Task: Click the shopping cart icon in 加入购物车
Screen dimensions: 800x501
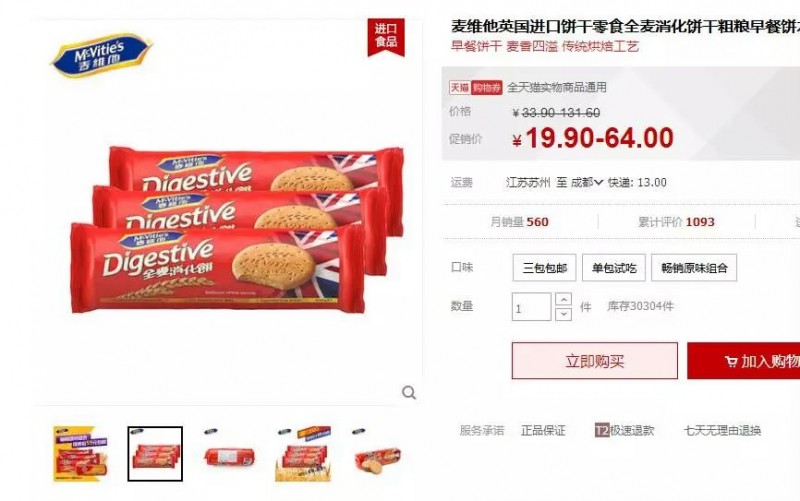Action: (731, 362)
